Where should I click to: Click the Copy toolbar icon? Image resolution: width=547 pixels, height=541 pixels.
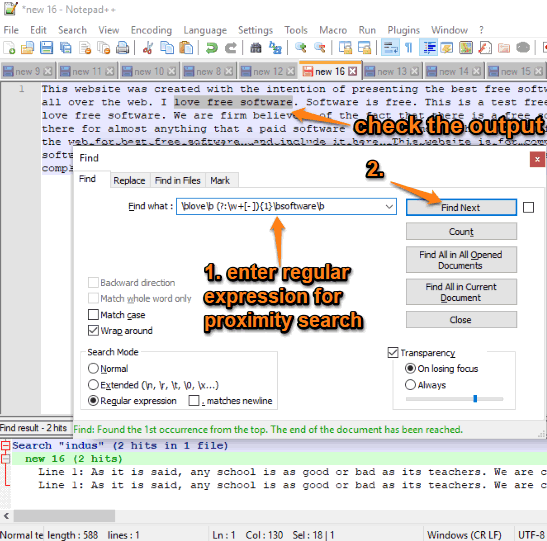tap(167, 48)
